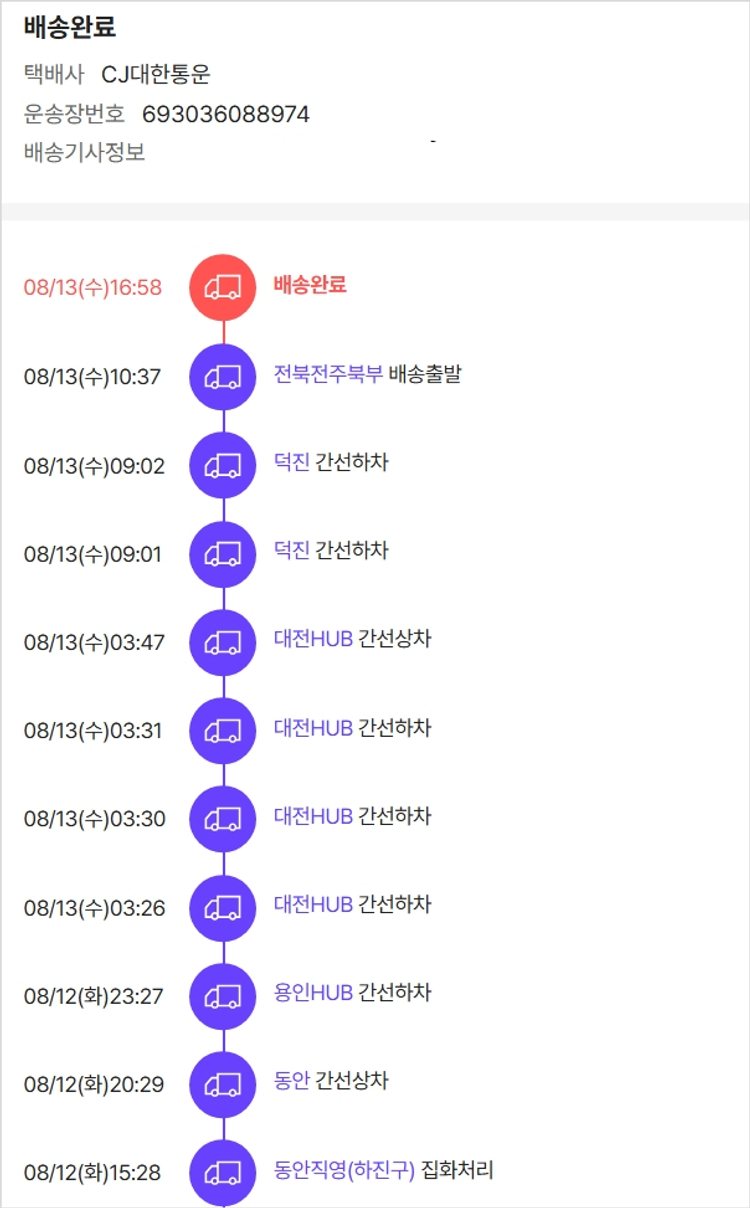Click truck icon for 03:30 대전HUB entry
This screenshot has width=750, height=1208.
click(x=222, y=819)
